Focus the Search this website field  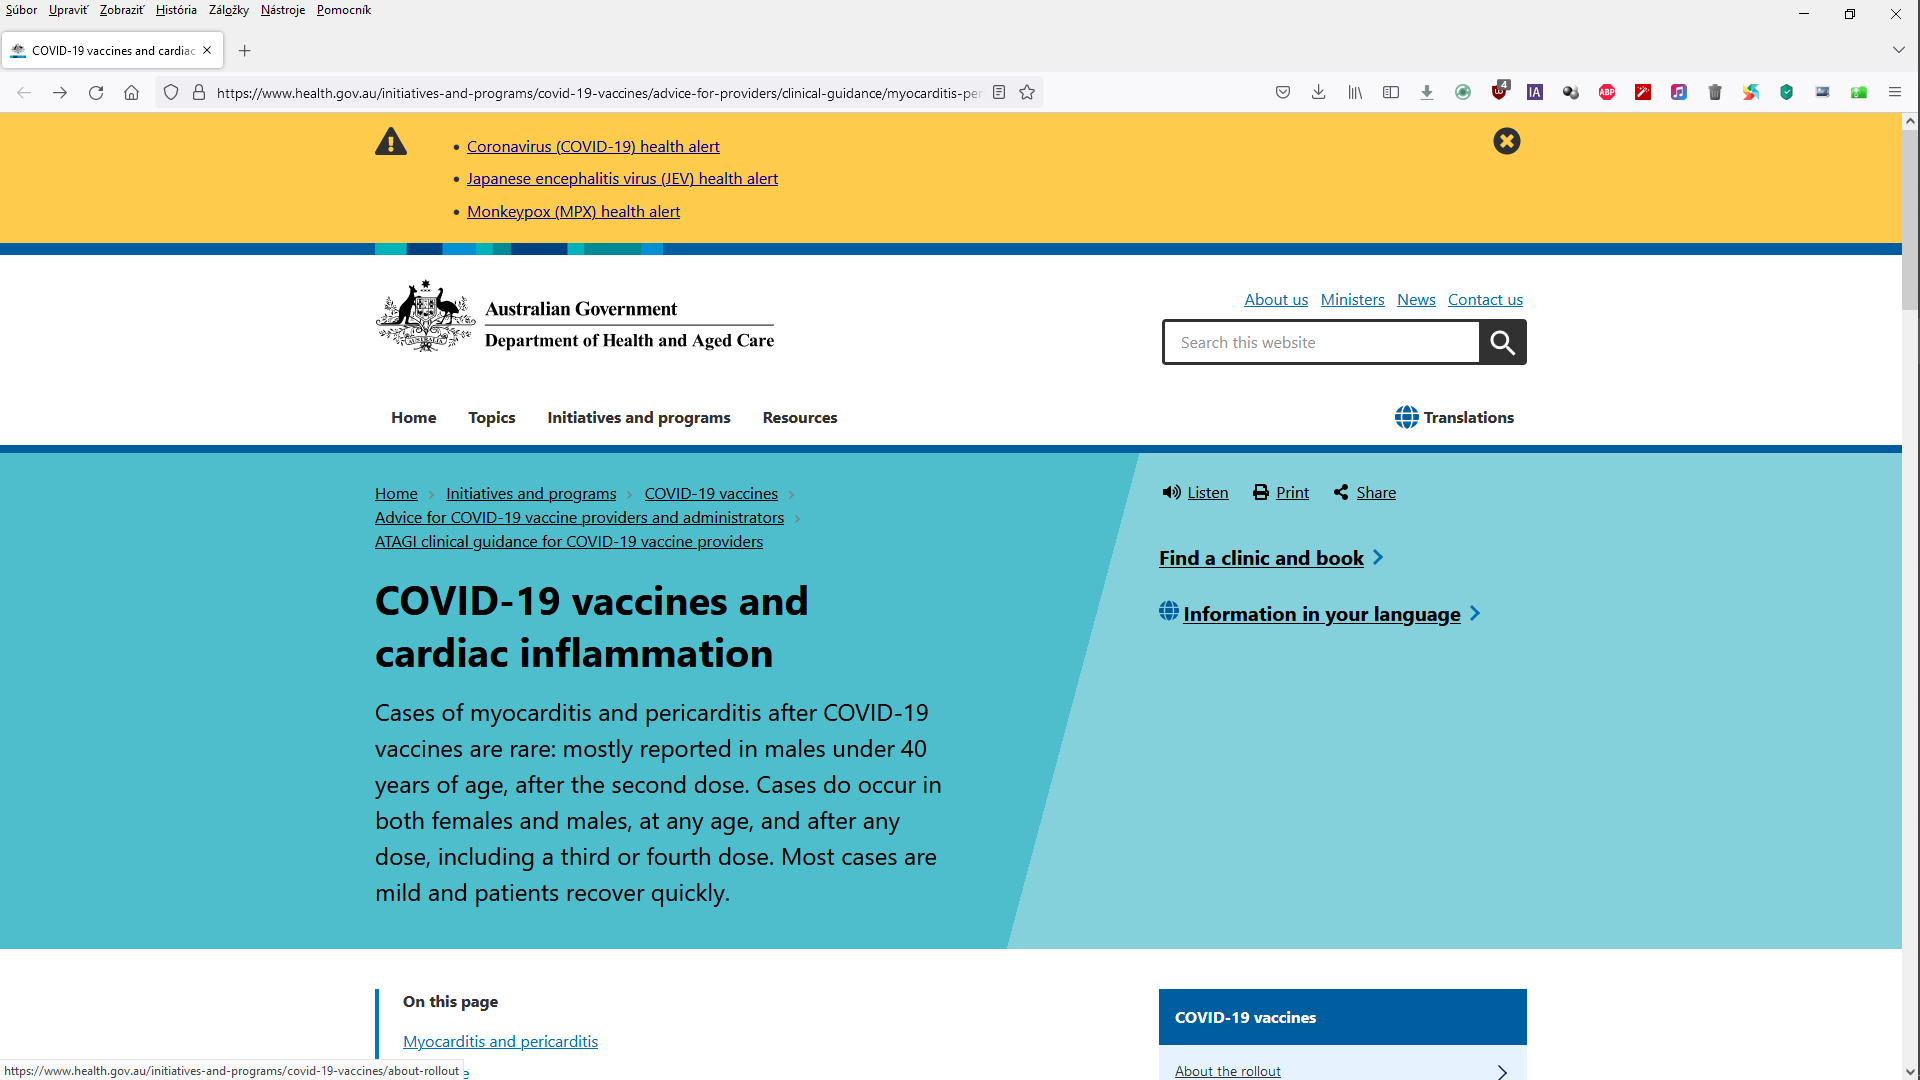coord(1320,342)
